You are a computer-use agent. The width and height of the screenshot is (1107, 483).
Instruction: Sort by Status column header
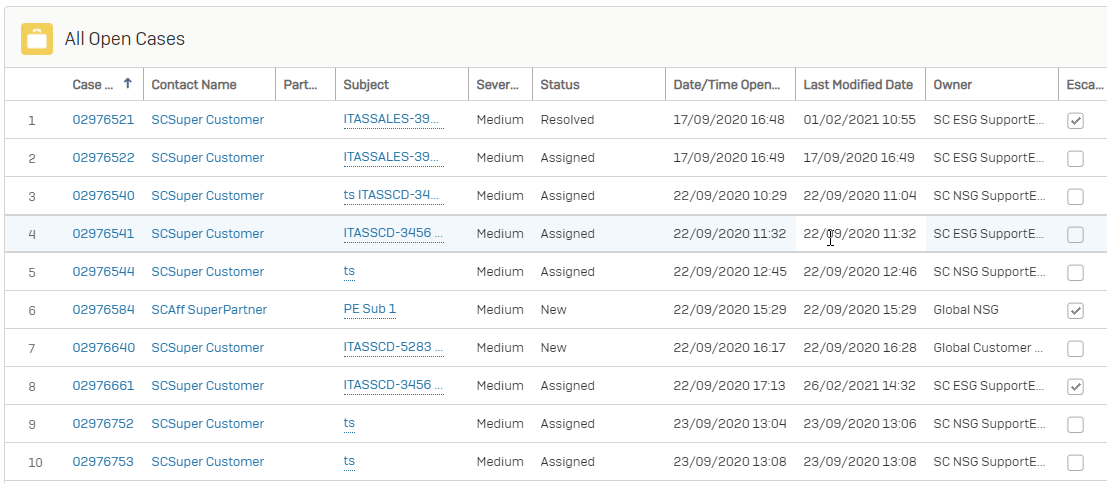[560, 85]
